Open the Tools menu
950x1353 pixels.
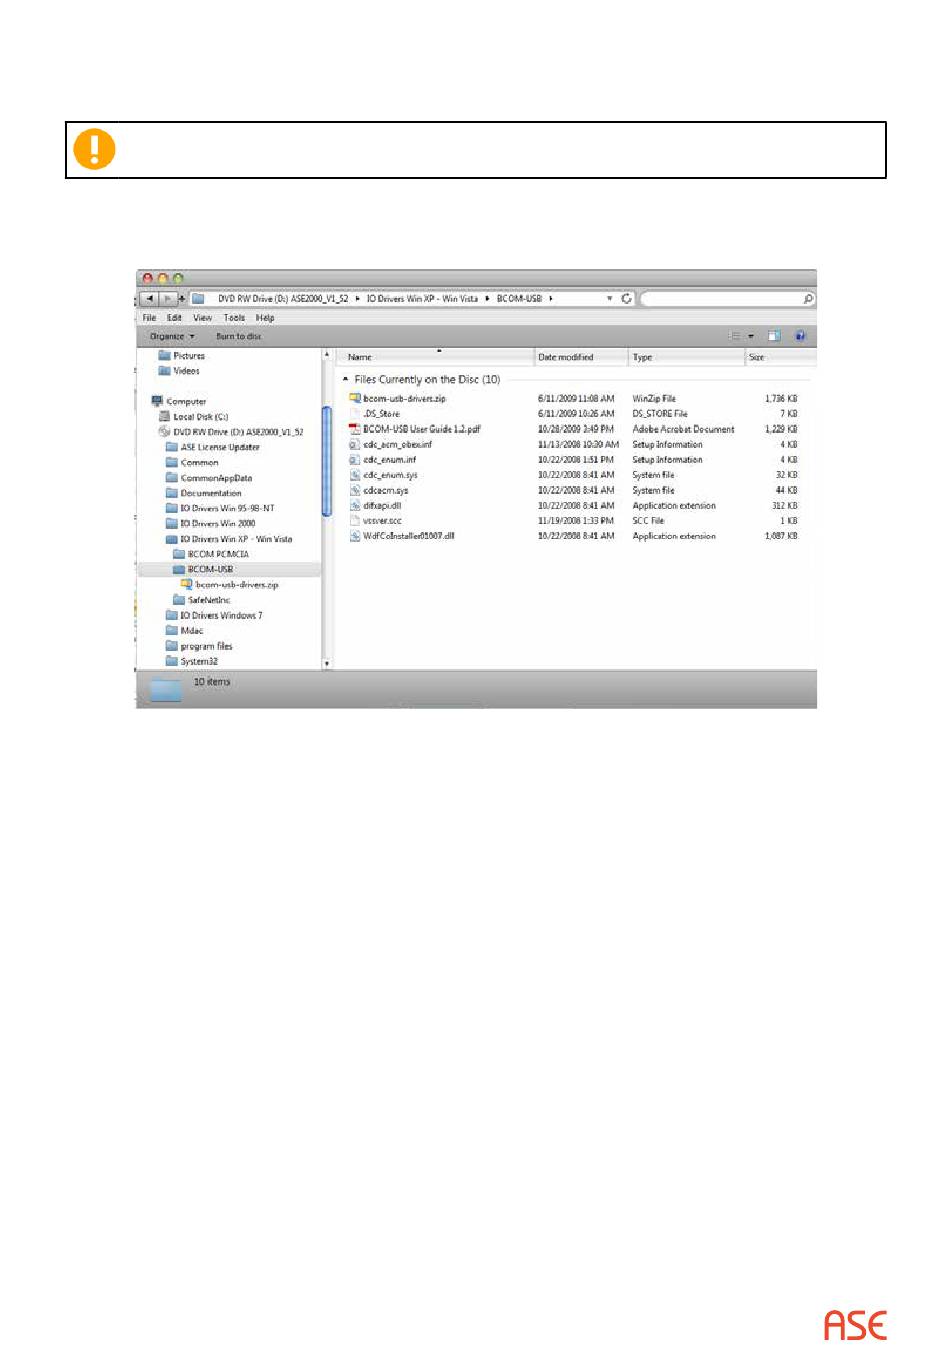click(234, 318)
